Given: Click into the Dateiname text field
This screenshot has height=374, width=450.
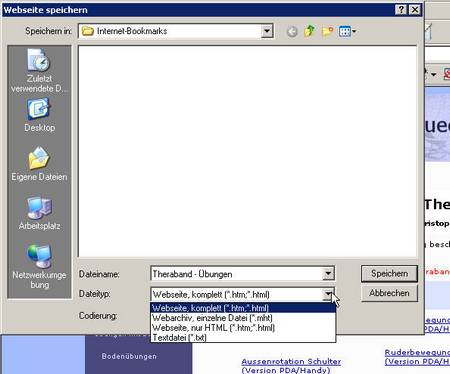Looking at the screenshot, I should point(237,274).
